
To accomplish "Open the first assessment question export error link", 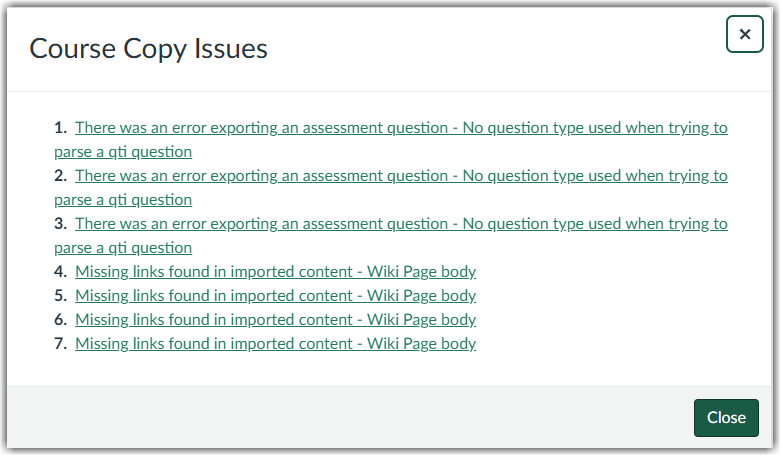I will 400,128.
